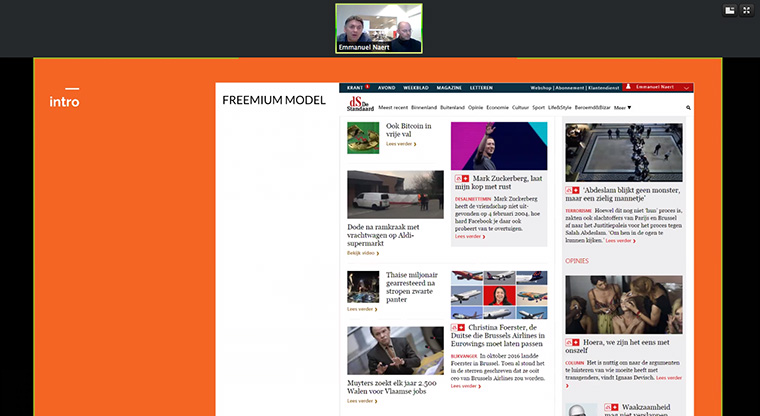Click the dS De Standaard logo

coord(360,104)
